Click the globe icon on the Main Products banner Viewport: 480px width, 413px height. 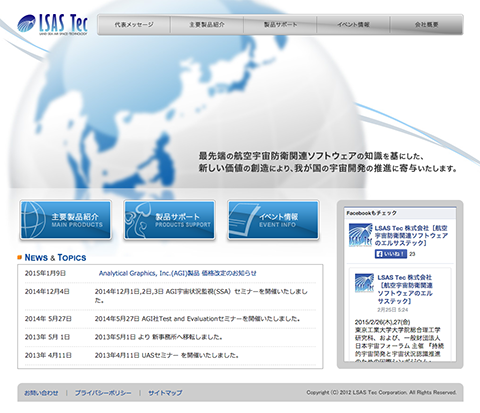coord(33,219)
